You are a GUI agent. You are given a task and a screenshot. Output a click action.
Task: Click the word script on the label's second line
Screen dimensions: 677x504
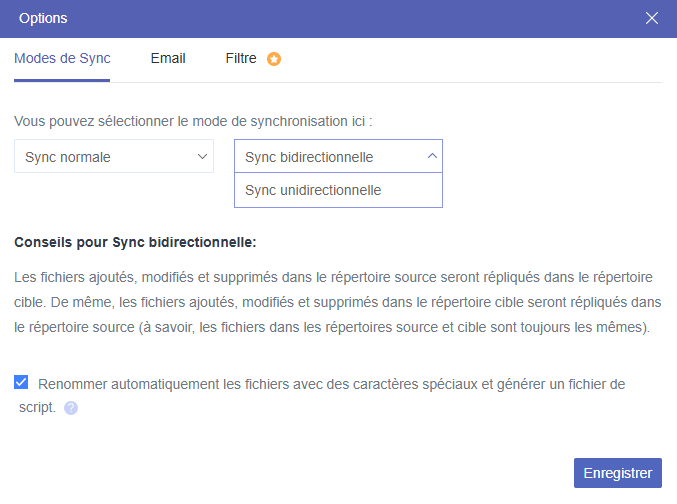[36, 407]
